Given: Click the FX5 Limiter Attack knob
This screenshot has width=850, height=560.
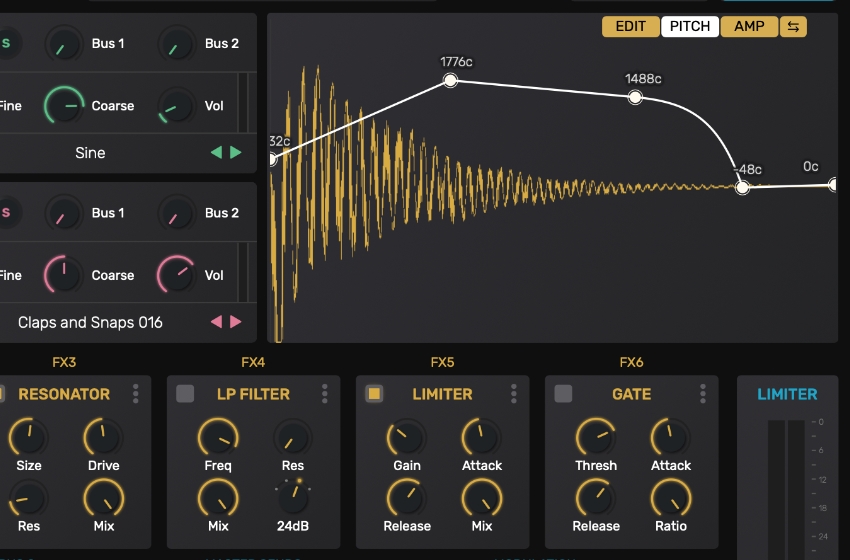Looking at the screenshot, I should pyautogui.click(x=482, y=437).
